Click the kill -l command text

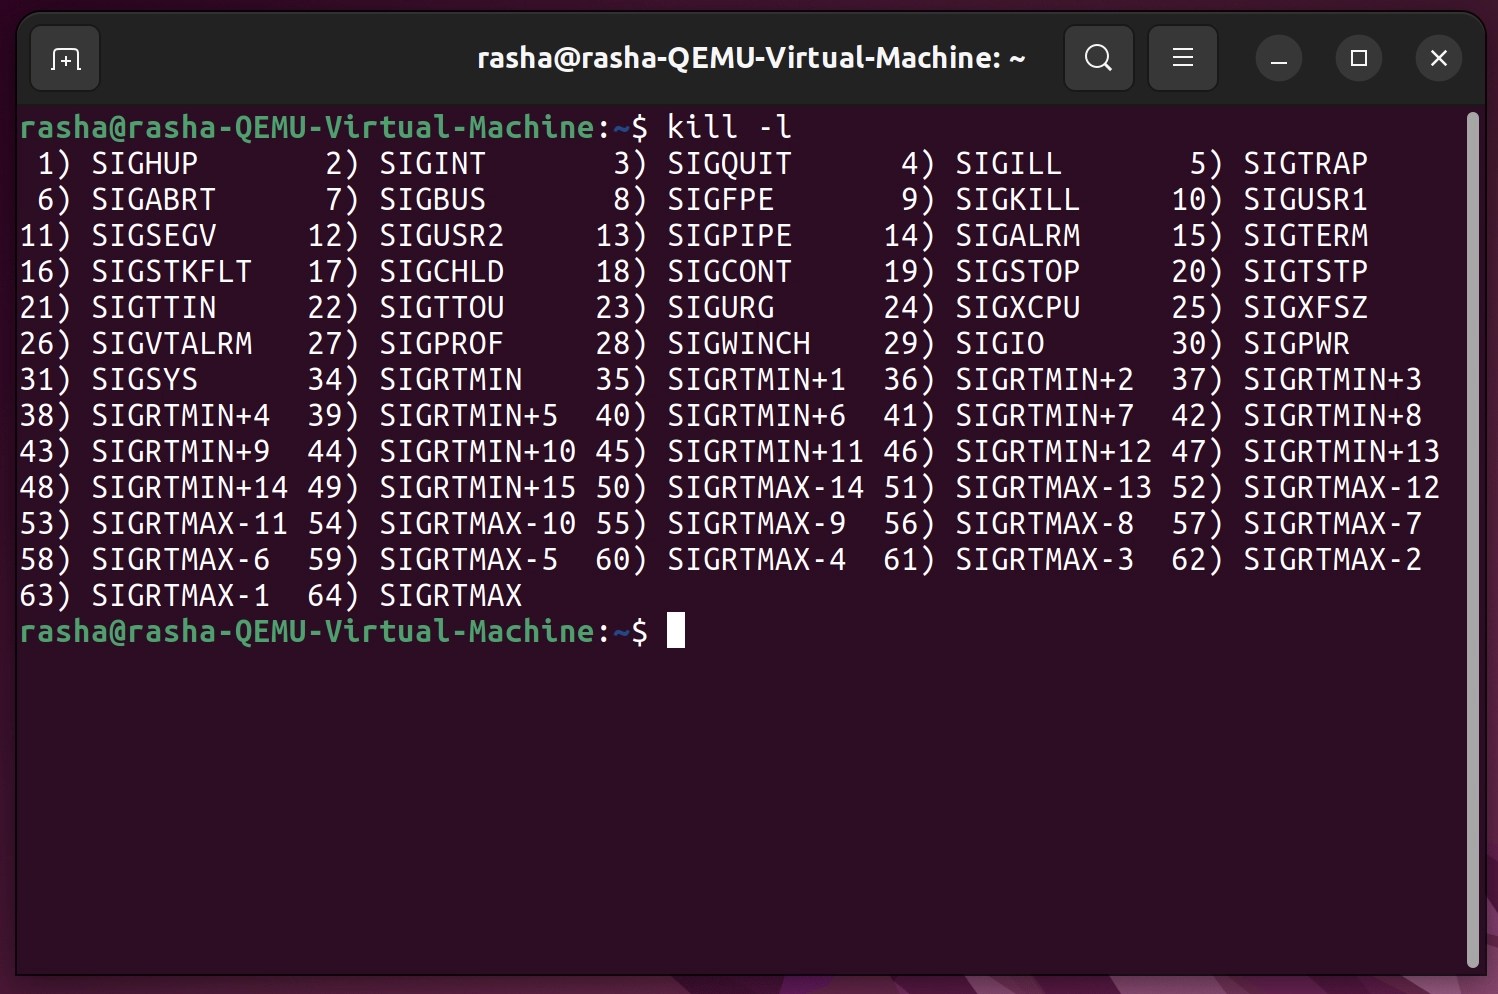pos(730,126)
